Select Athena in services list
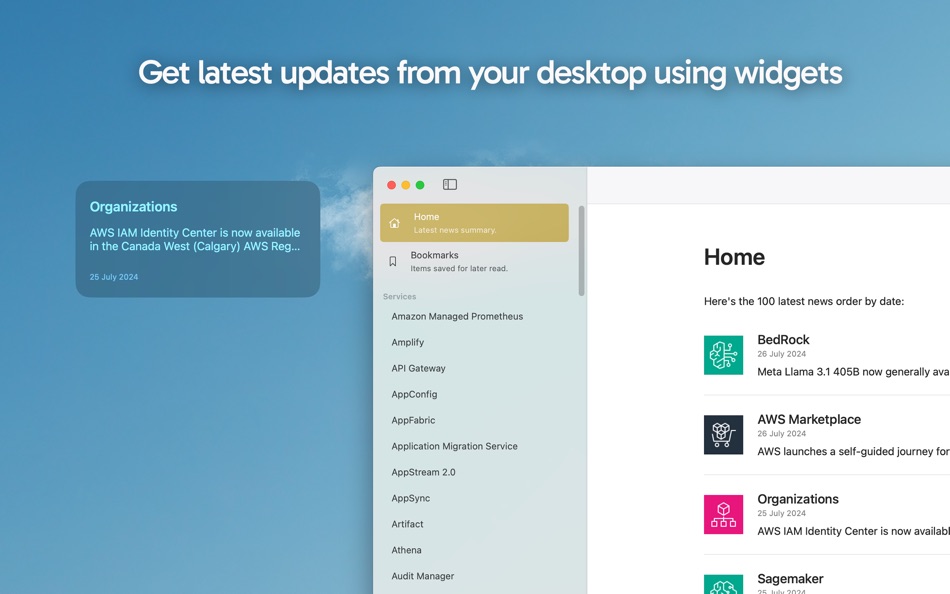The image size is (950, 594). click(x=407, y=550)
